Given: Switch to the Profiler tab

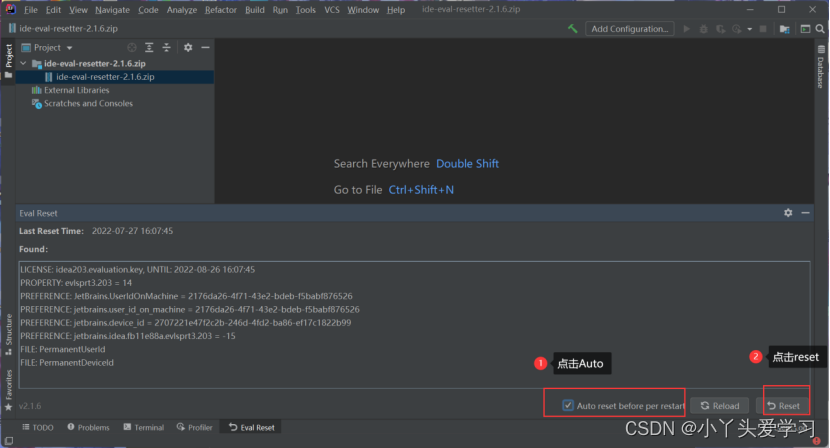Looking at the screenshot, I should pyautogui.click(x=194, y=427).
